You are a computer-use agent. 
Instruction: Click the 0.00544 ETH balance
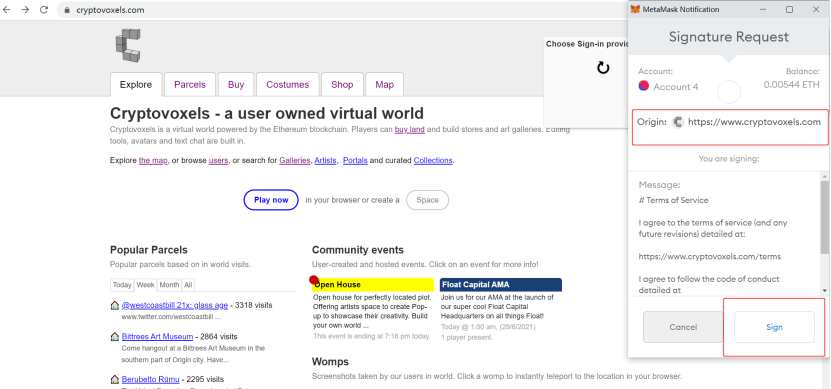coord(791,85)
